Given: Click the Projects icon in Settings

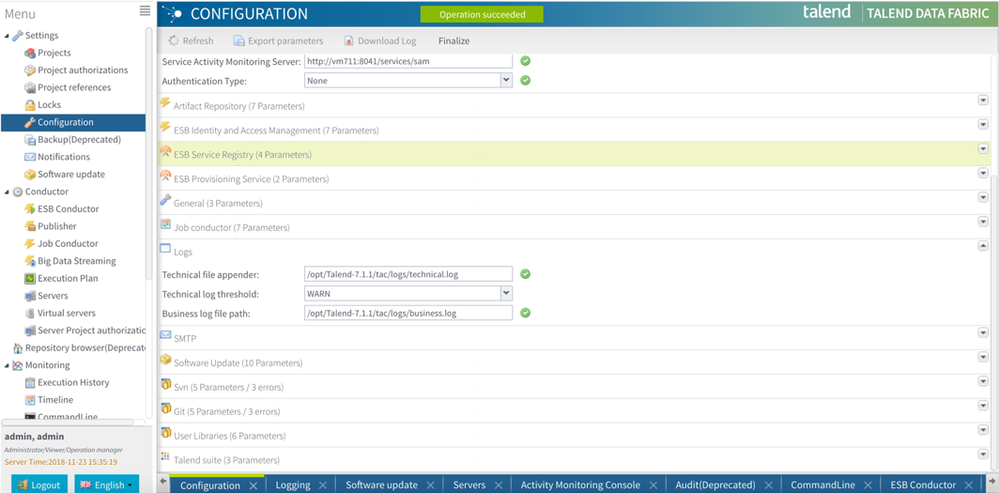Looking at the screenshot, I should (30, 53).
